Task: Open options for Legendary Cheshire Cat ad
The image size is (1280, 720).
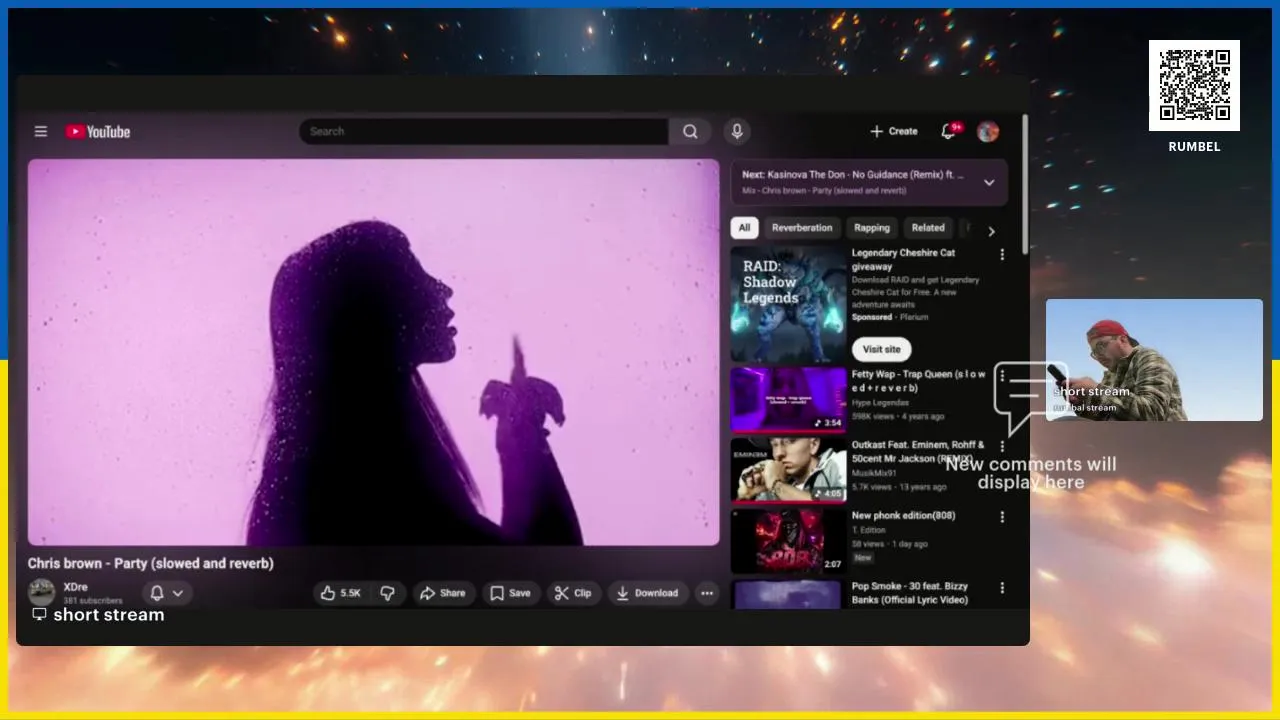Action: [x=1002, y=255]
